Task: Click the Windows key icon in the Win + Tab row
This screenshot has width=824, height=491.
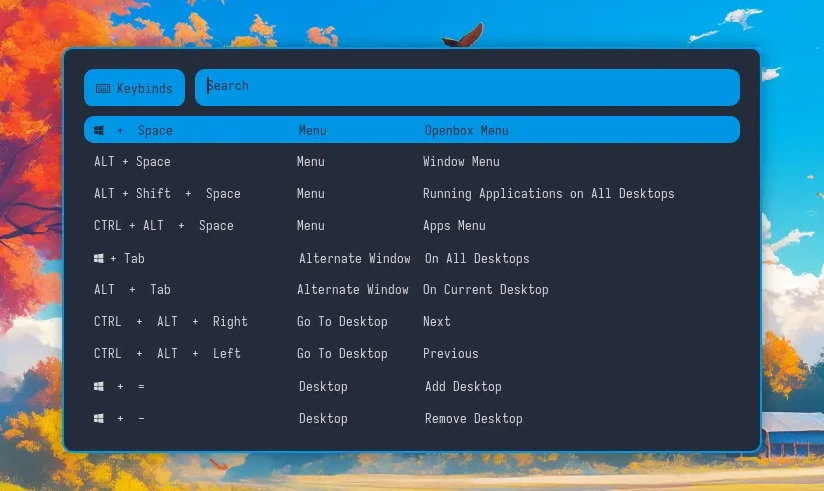Action: click(99, 258)
